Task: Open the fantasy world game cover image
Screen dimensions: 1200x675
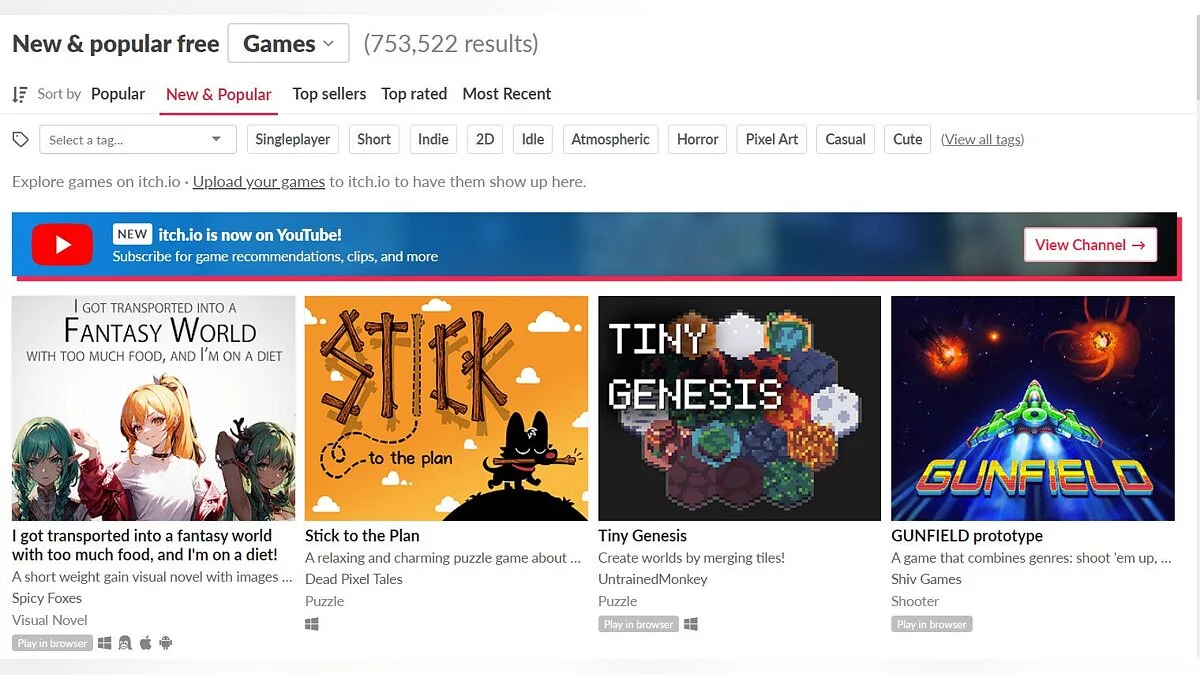Action: pyautogui.click(x=154, y=408)
